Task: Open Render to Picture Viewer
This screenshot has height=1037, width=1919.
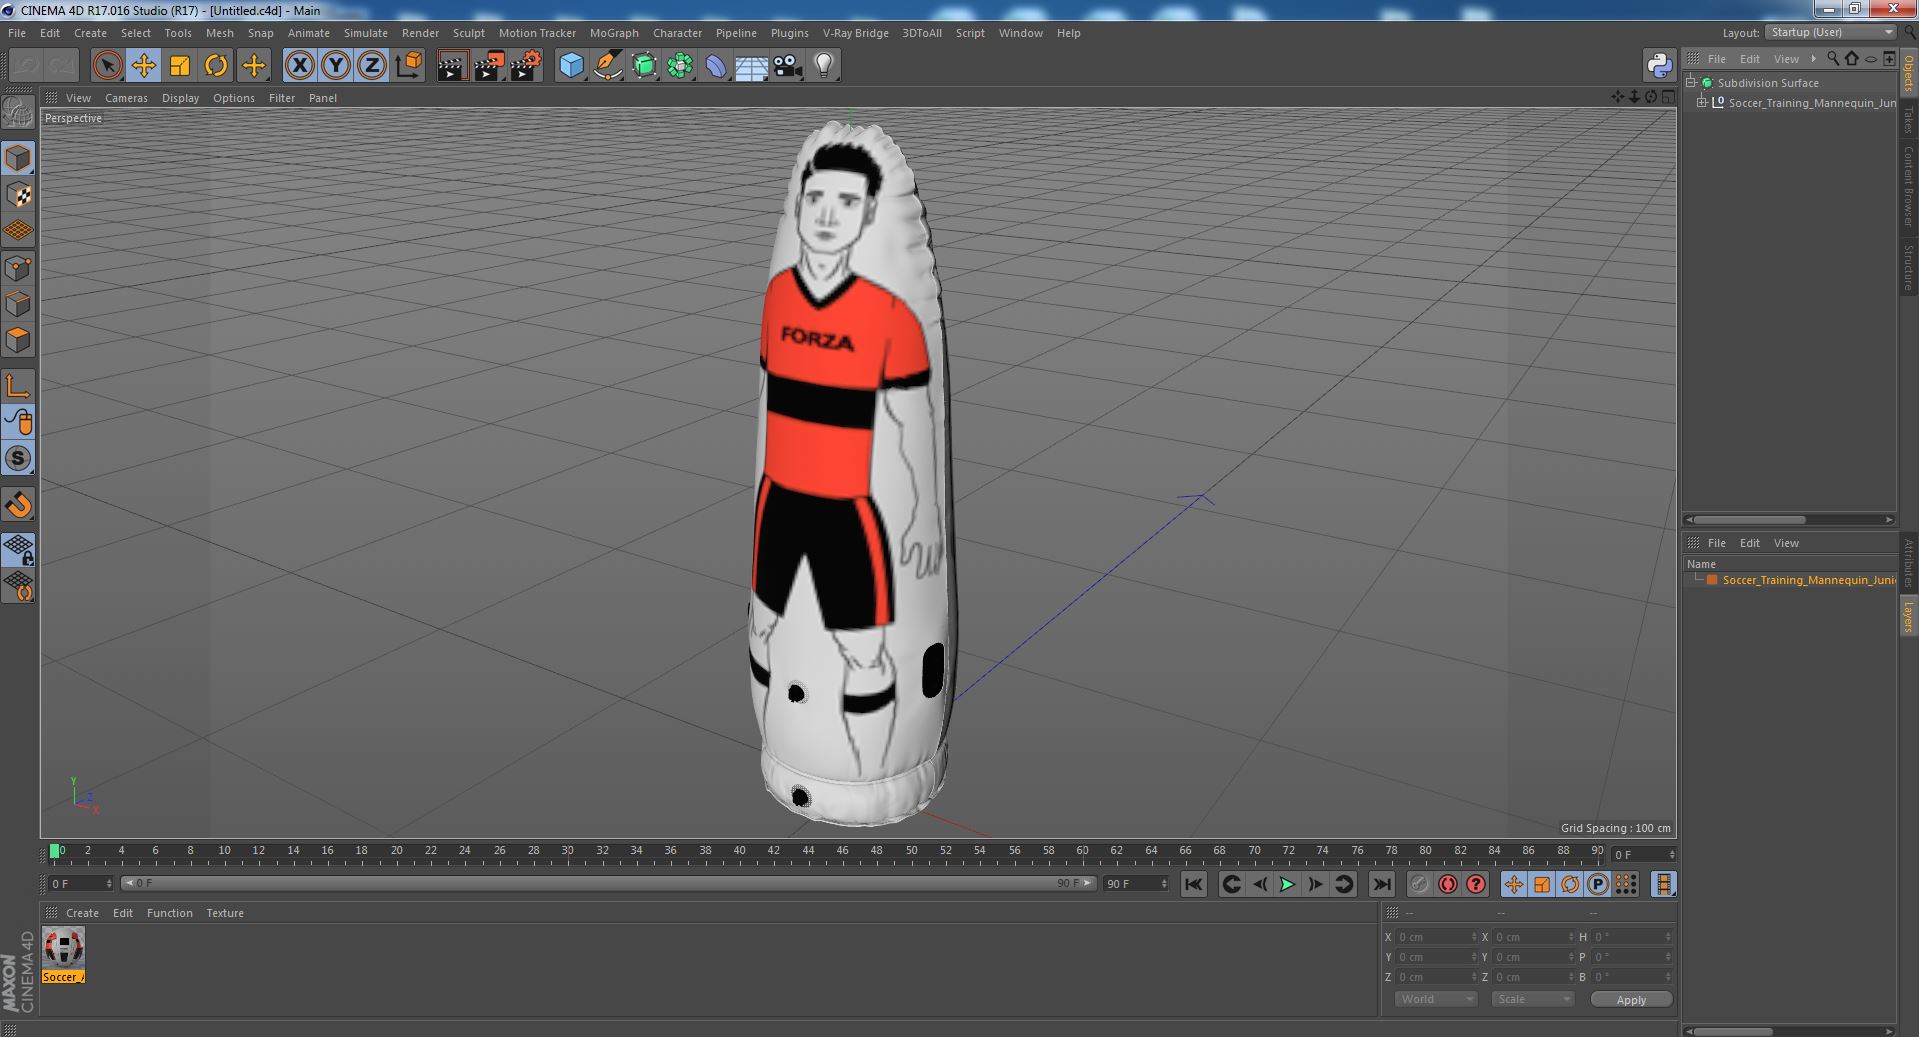Action: point(489,66)
